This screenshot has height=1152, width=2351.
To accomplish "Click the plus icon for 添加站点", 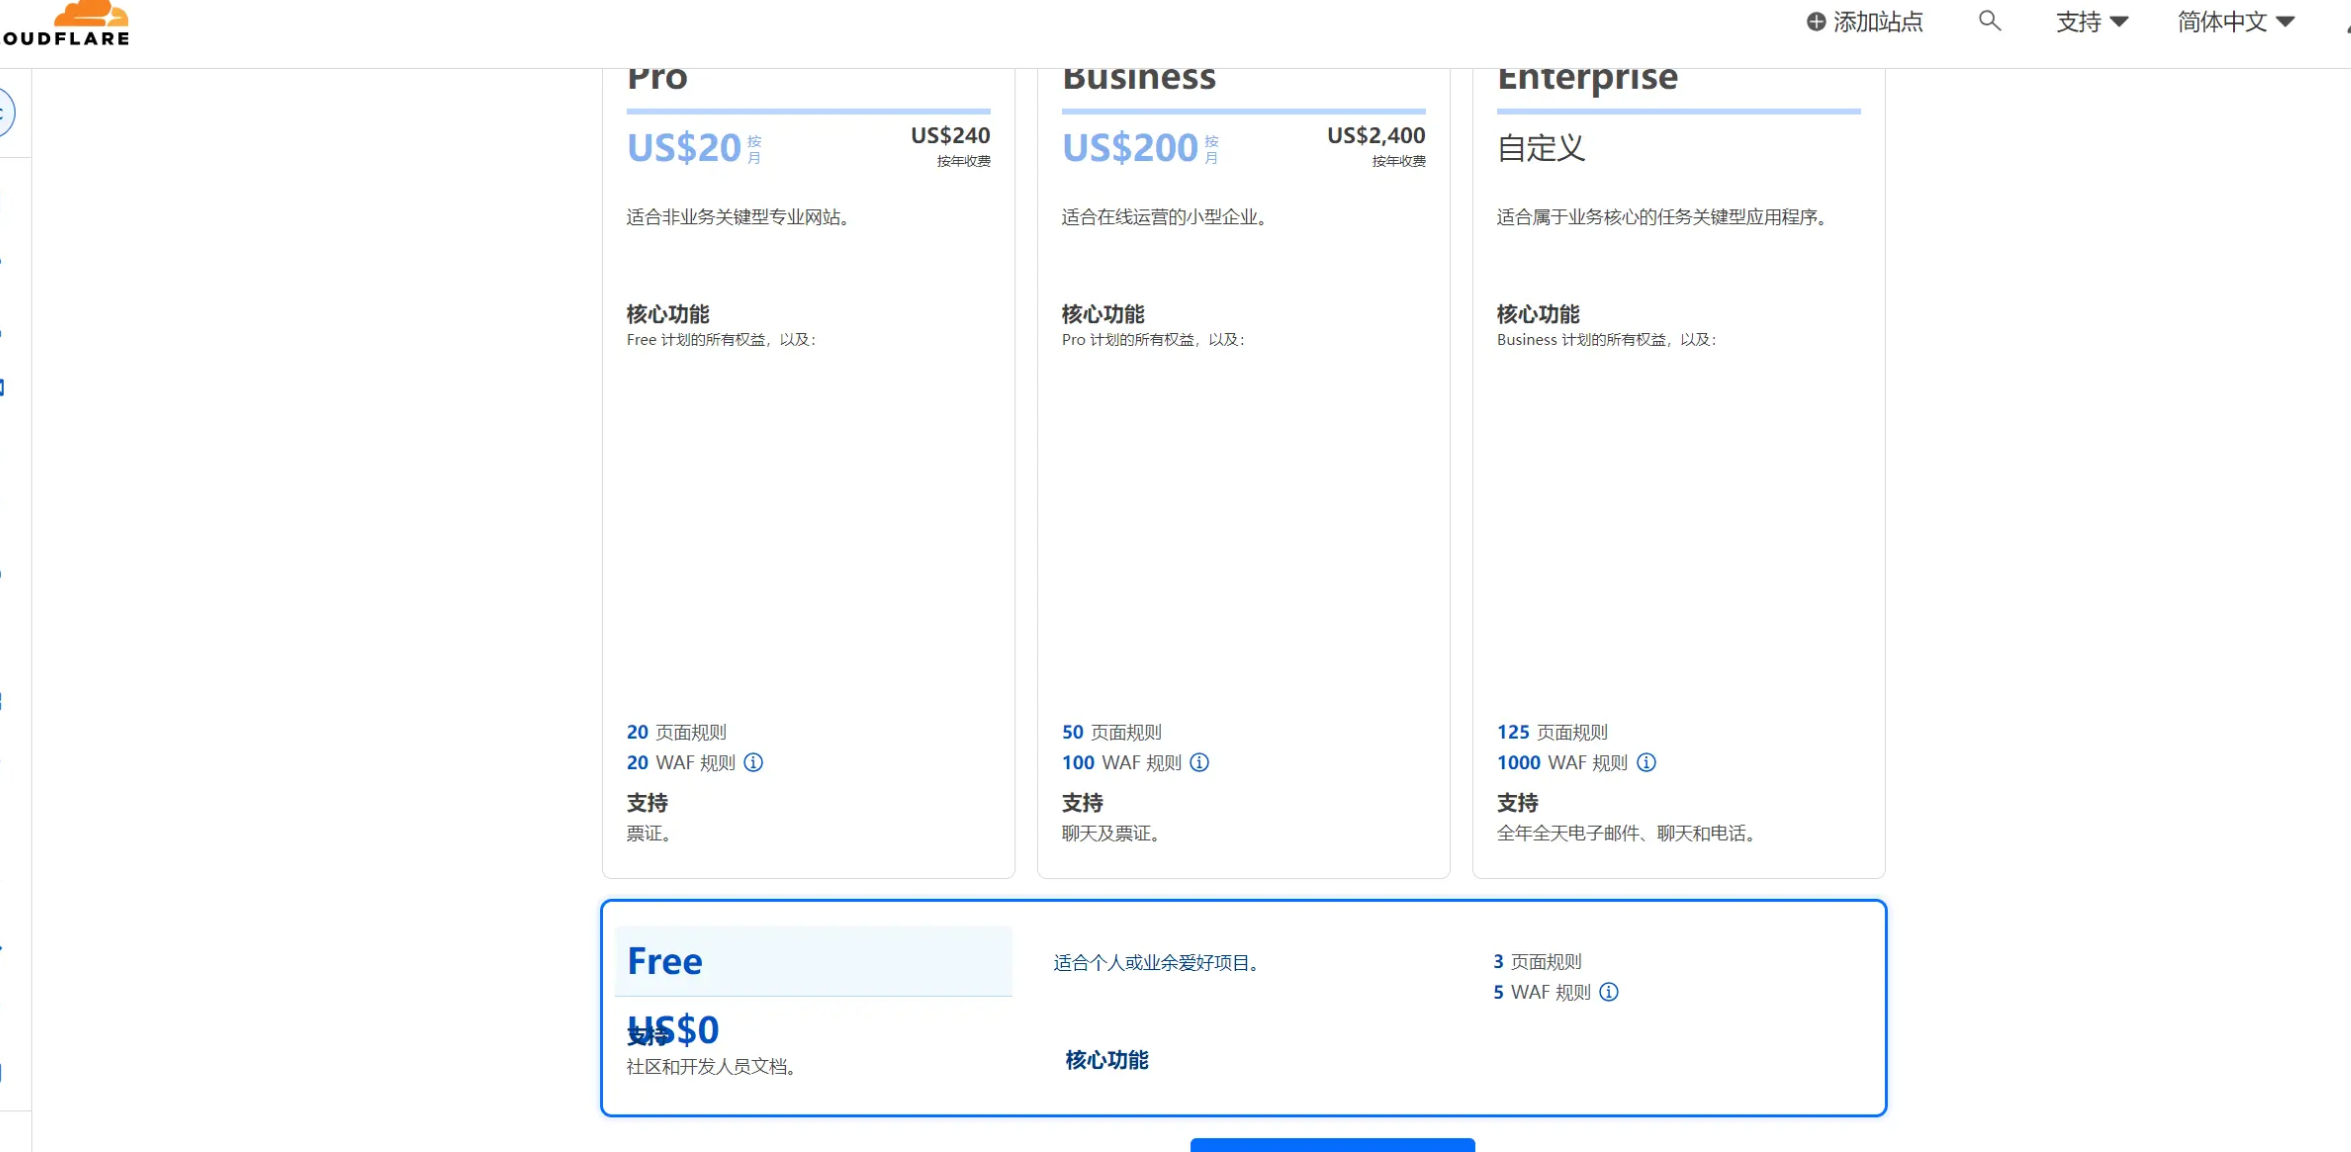I will [1816, 22].
